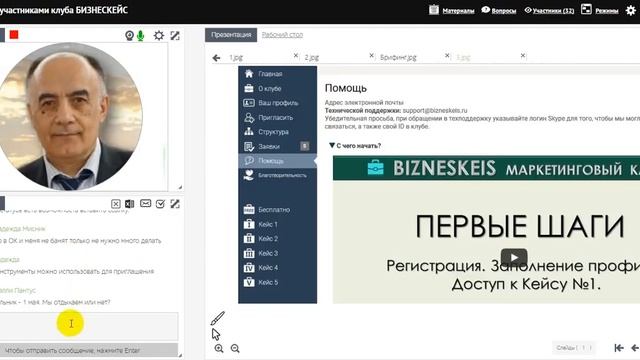640x360 pixels.
Task: Toggle the checkmark icon in chat toolbar
Action: coord(160,204)
